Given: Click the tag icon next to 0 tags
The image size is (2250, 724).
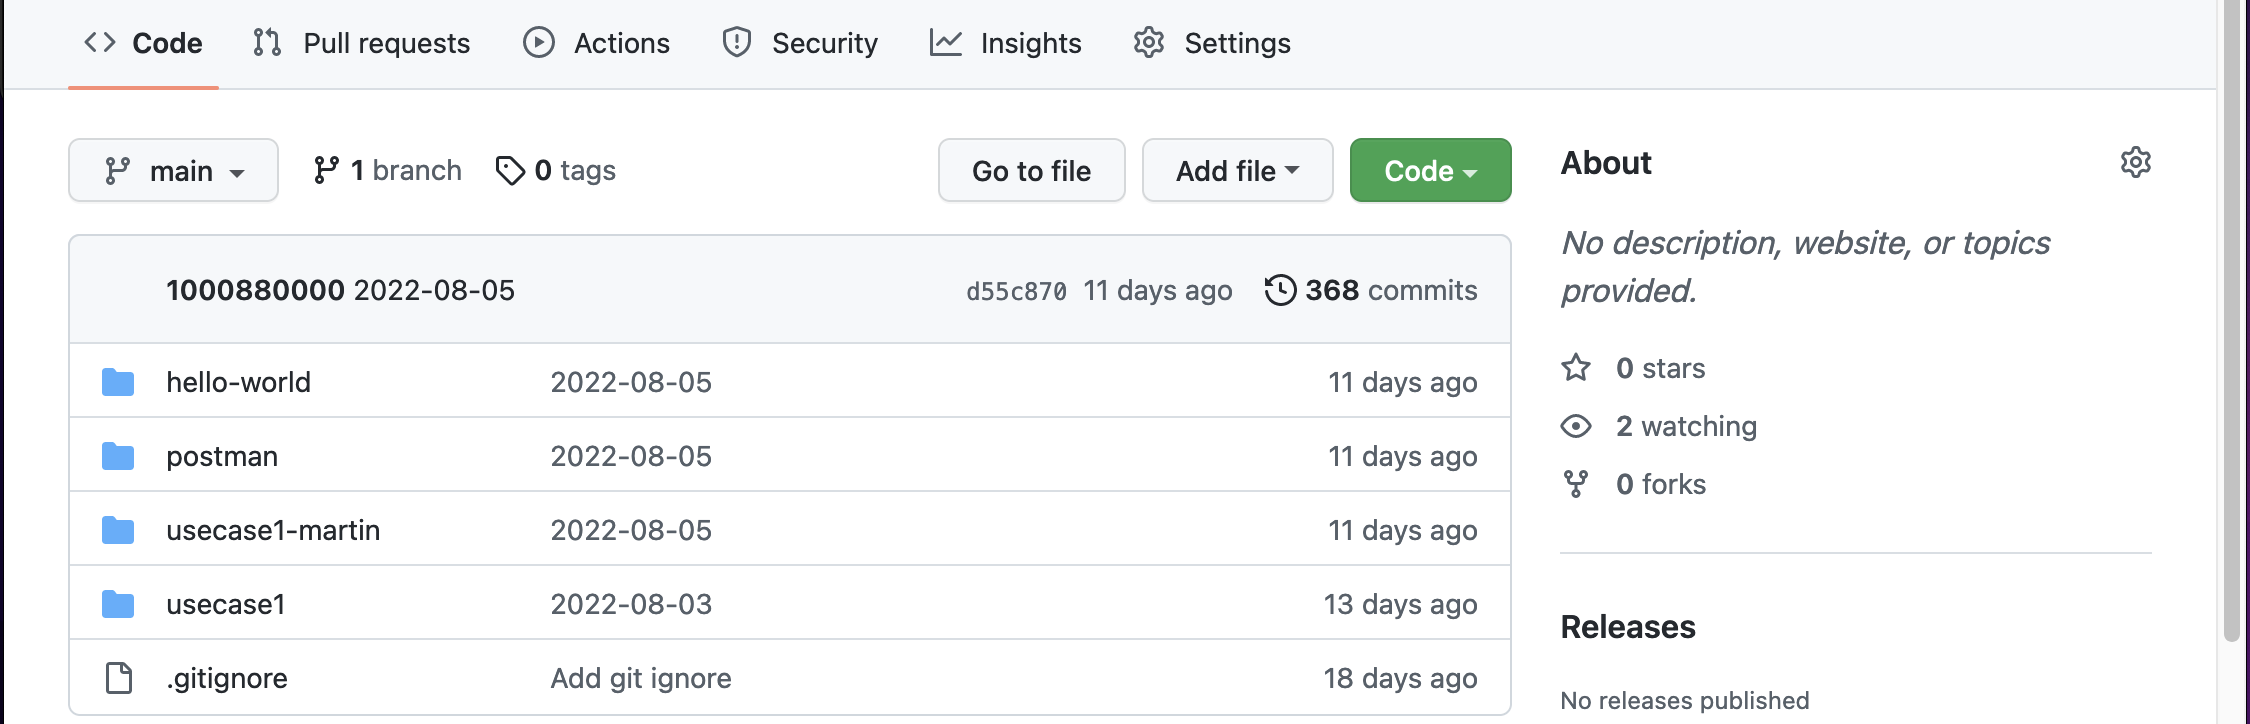Looking at the screenshot, I should pyautogui.click(x=510, y=171).
